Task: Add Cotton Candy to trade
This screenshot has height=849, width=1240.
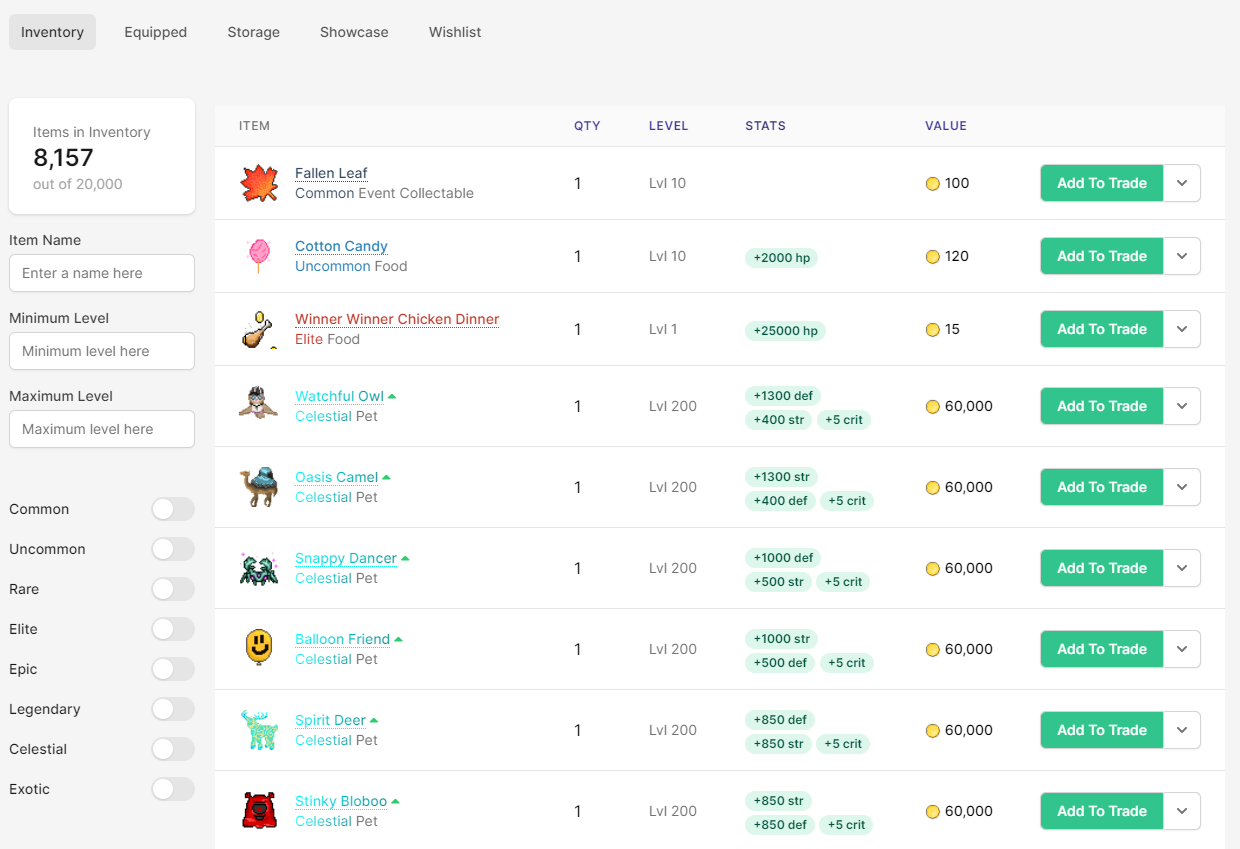Action: pos(1101,256)
